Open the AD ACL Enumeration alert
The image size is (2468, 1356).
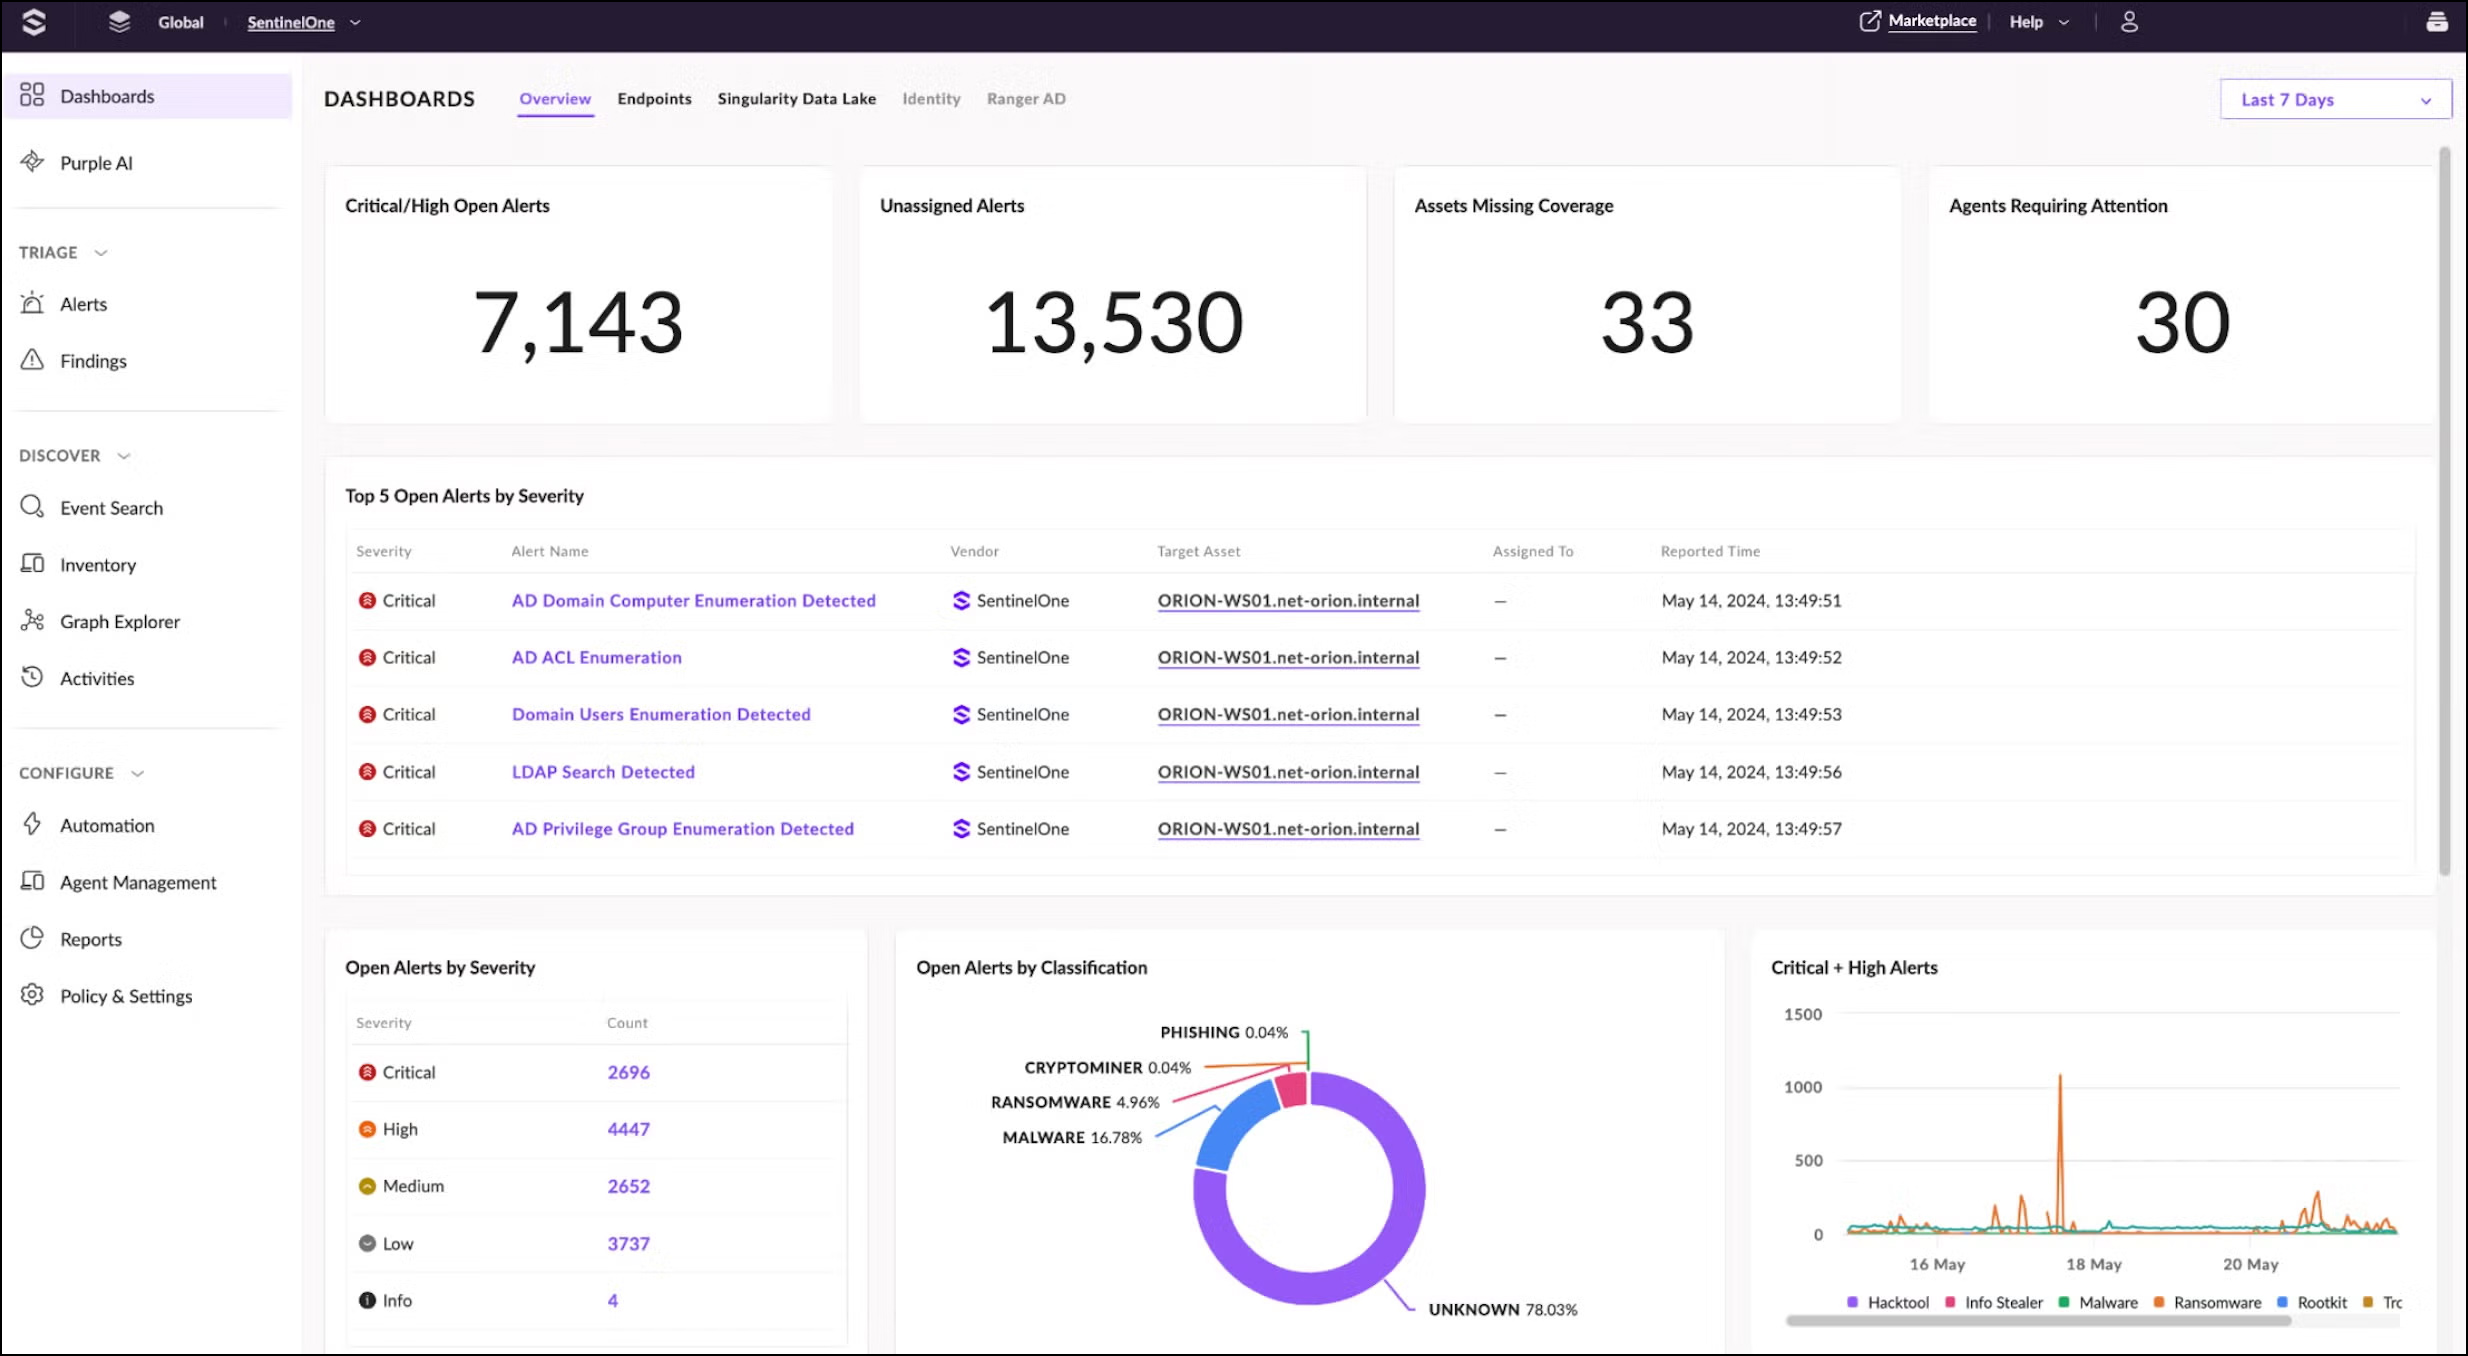[596, 657]
